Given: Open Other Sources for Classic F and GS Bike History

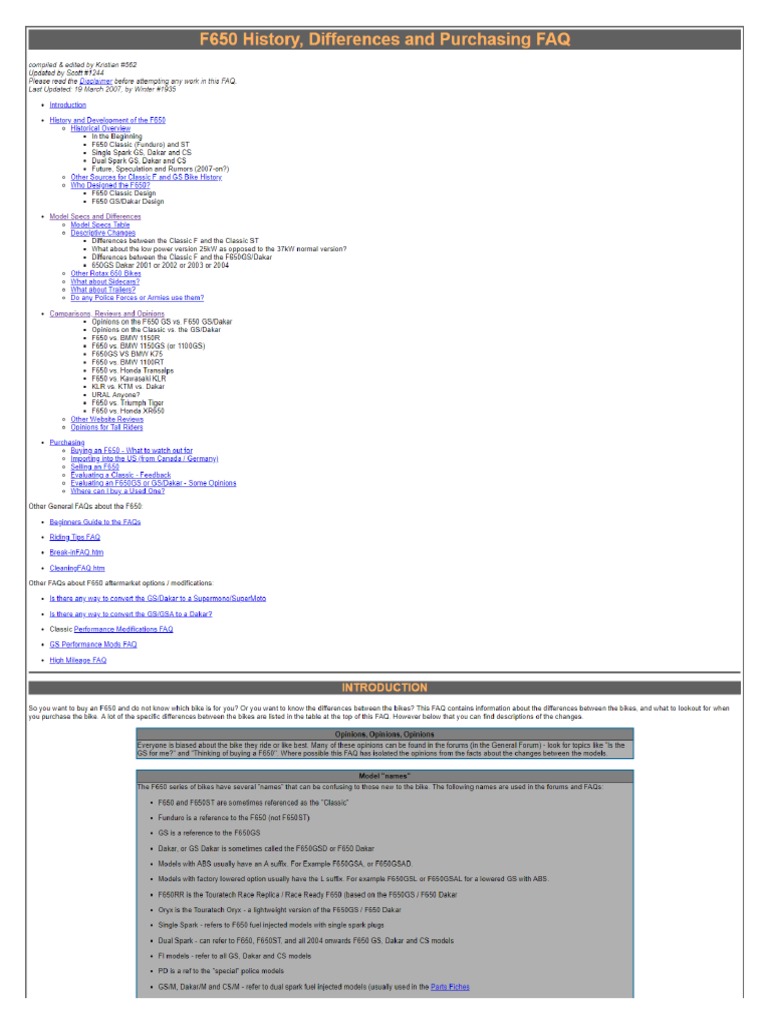Looking at the screenshot, I should point(146,177).
